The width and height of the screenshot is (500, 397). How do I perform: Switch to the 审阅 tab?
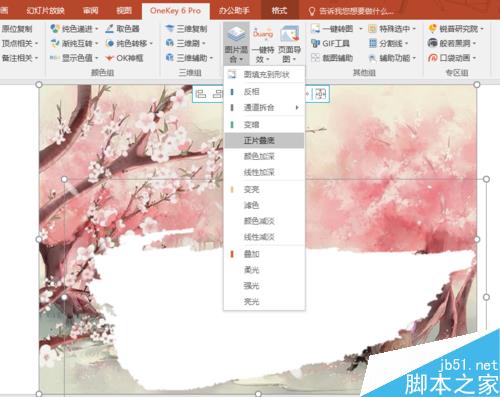click(91, 11)
